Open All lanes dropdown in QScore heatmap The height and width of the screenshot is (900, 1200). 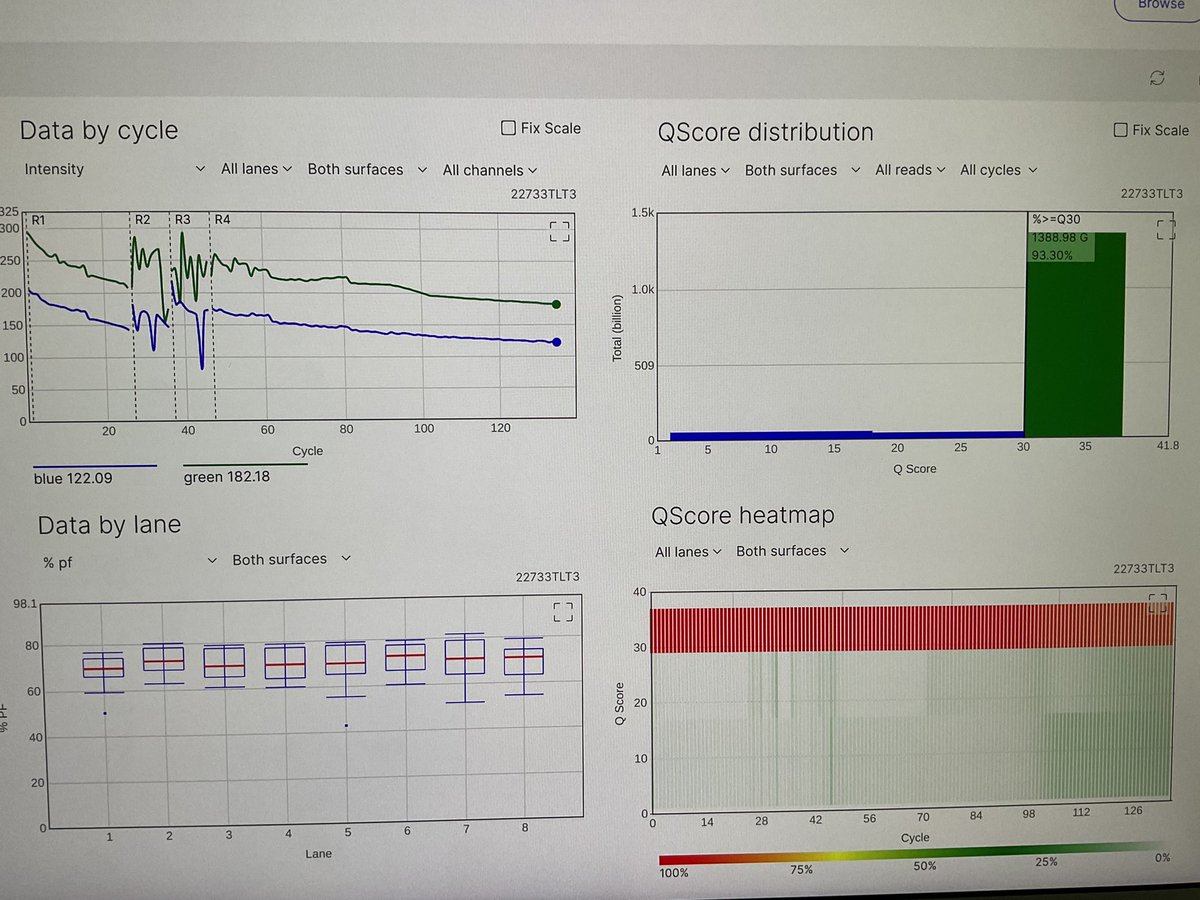(x=688, y=552)
